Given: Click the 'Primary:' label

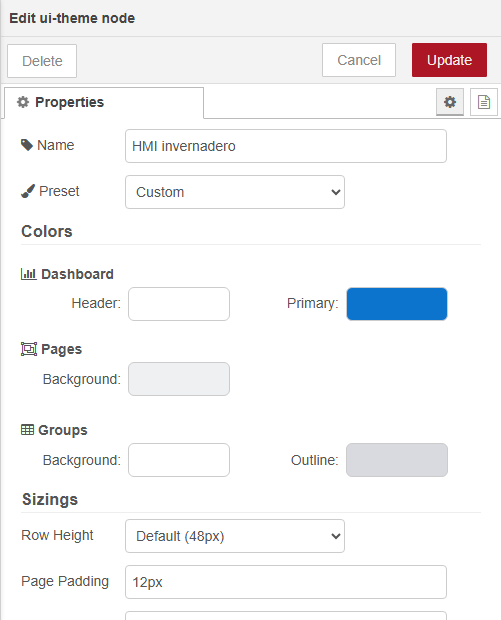Looking at the screenshot, I should 313,303.
